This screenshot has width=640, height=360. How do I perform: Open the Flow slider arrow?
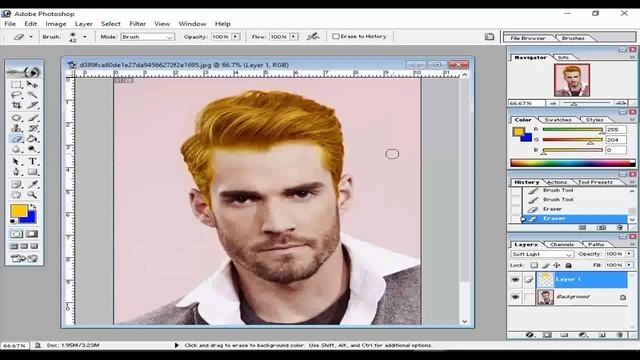point(293,37)
